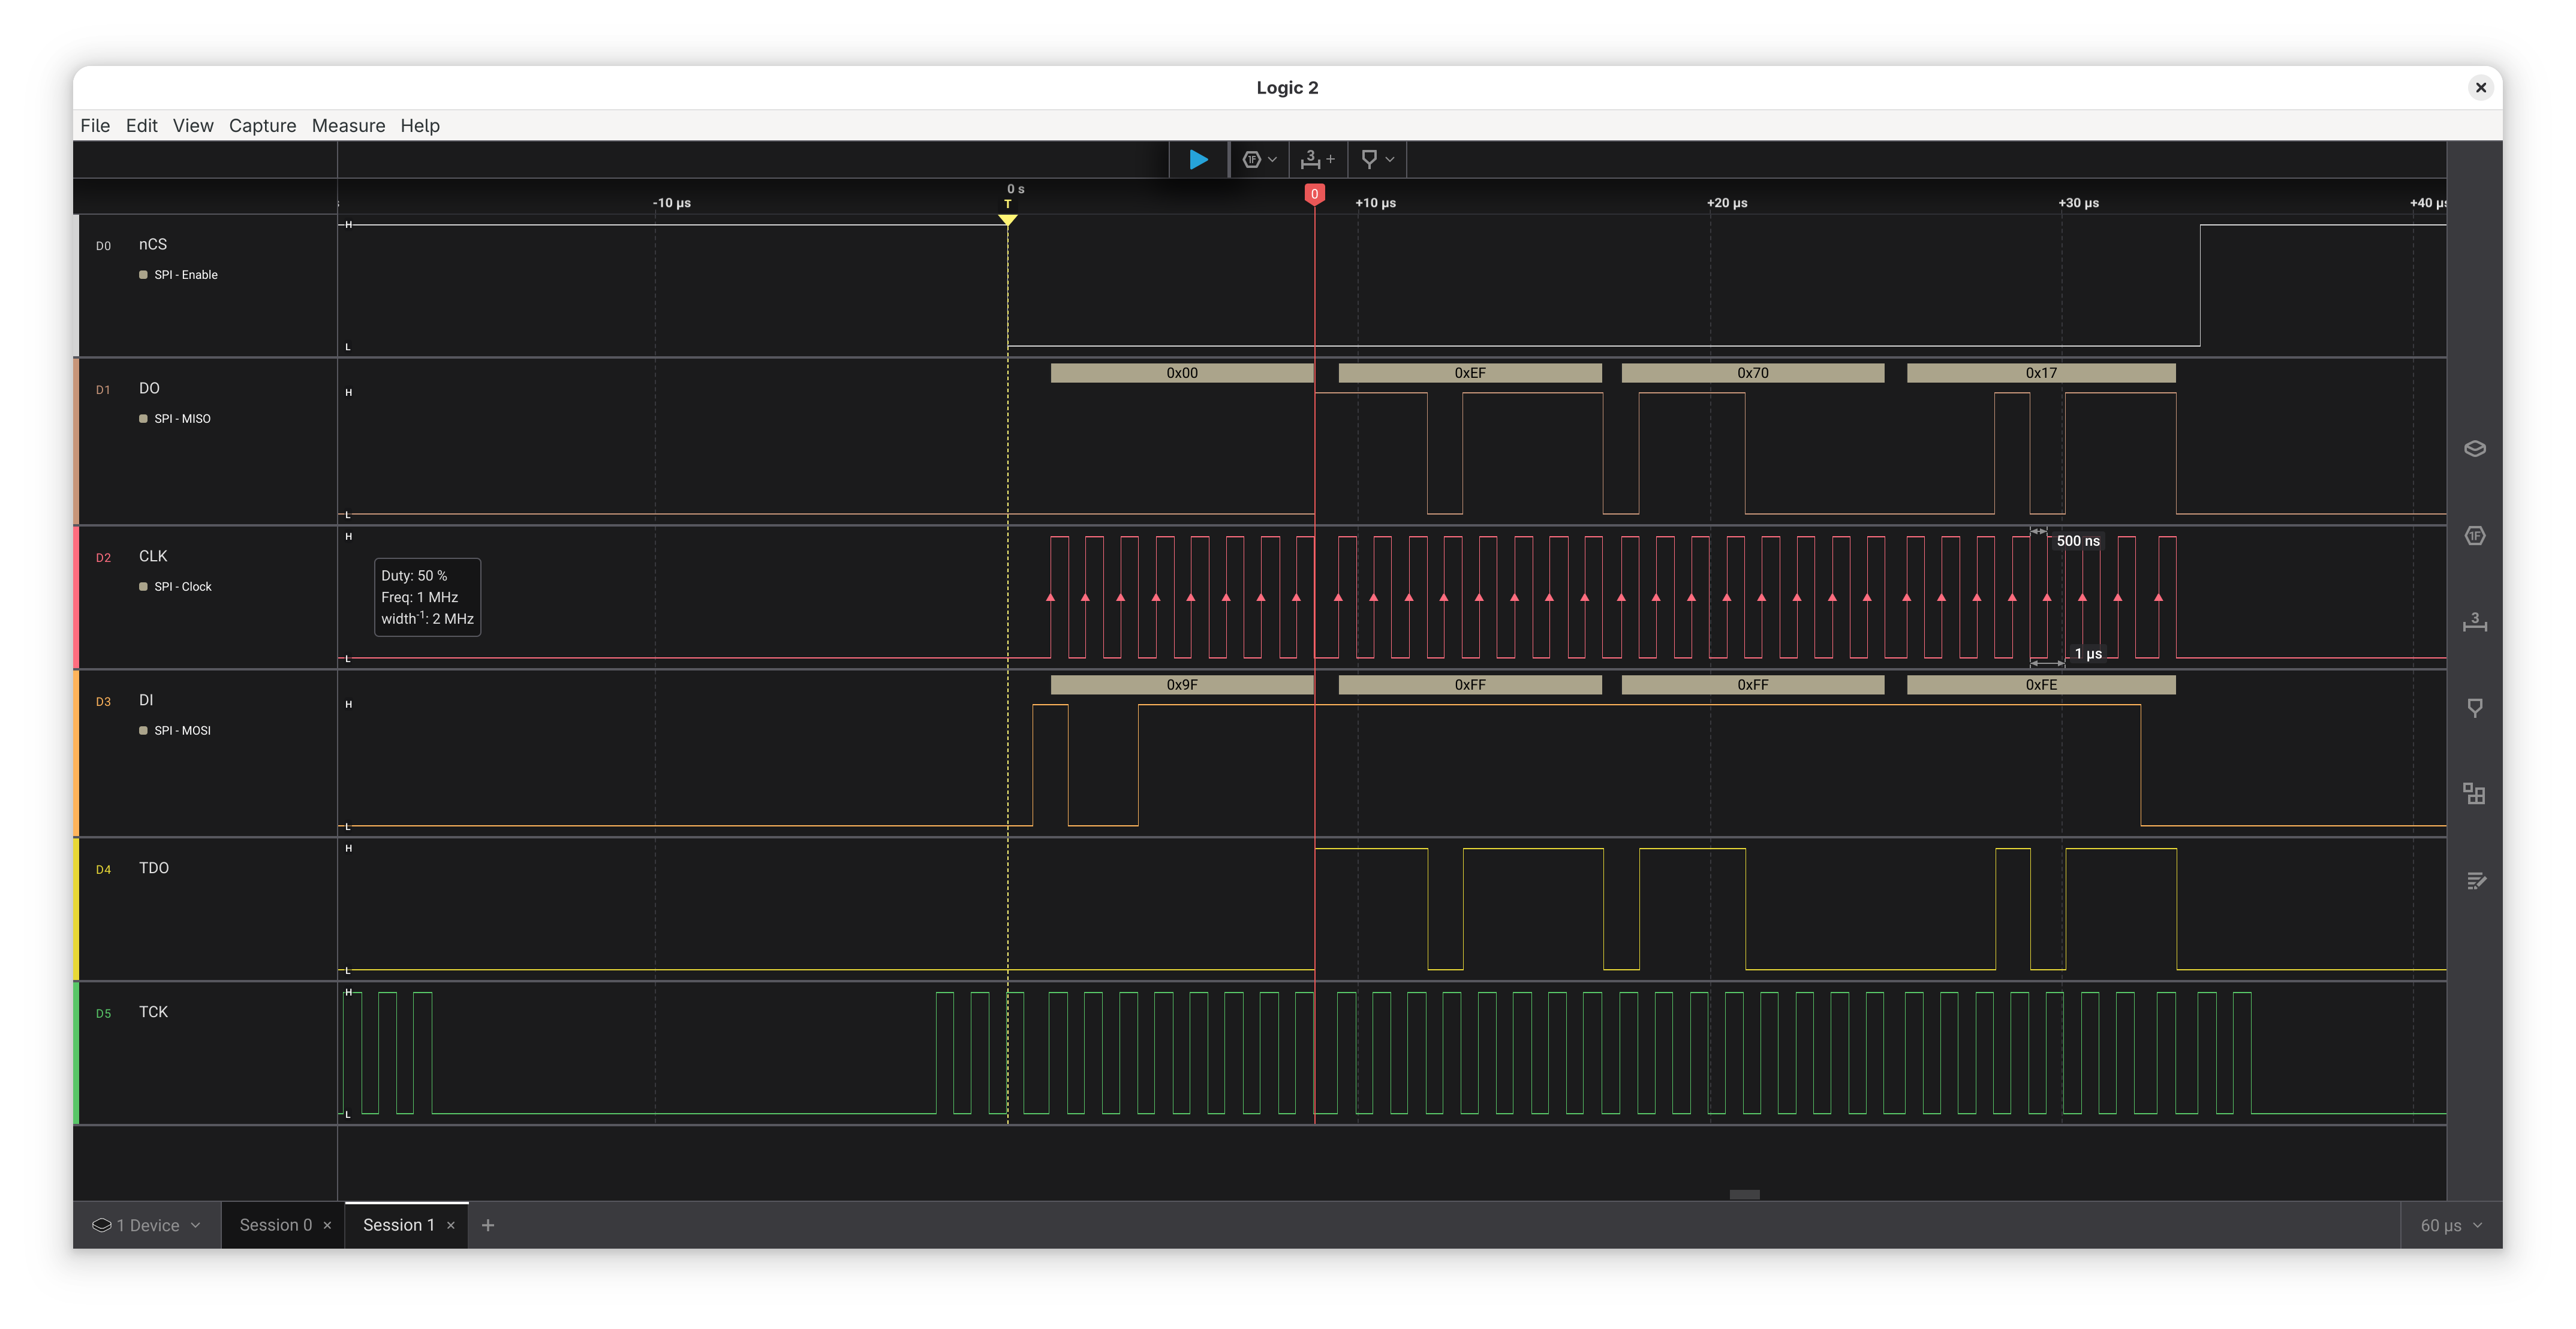Screen dimensions: 2576x1329
Task: Open the capture filter funnel icon
Action: [1370, 159]
